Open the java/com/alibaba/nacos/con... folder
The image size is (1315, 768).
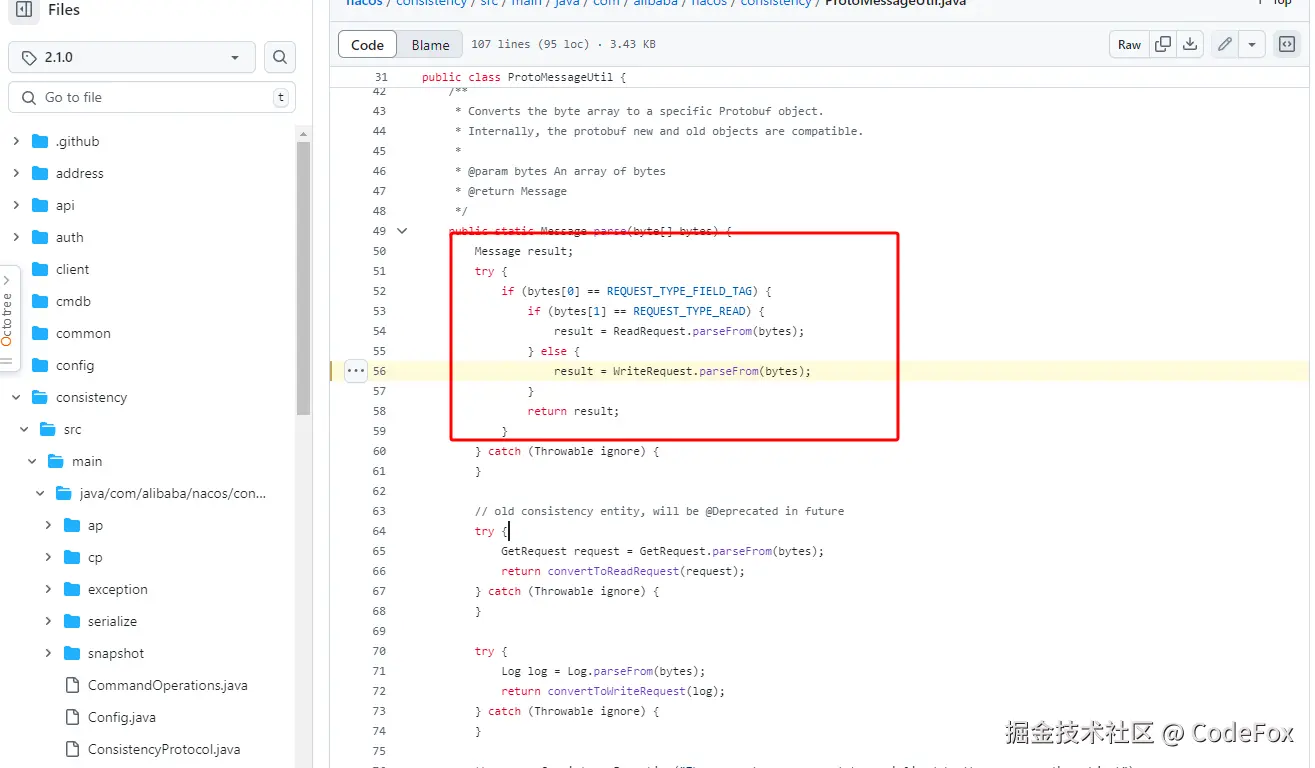point(173,493)
